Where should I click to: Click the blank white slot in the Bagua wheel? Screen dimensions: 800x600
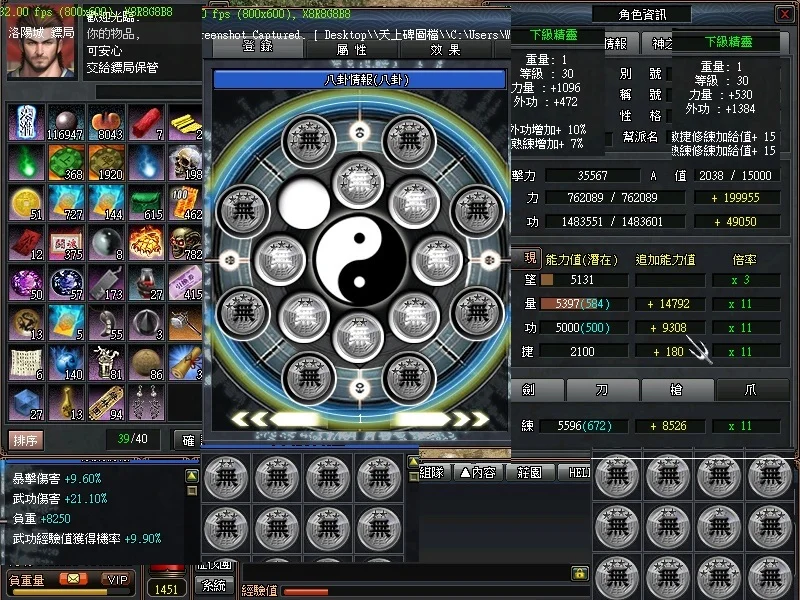[304, 204]
